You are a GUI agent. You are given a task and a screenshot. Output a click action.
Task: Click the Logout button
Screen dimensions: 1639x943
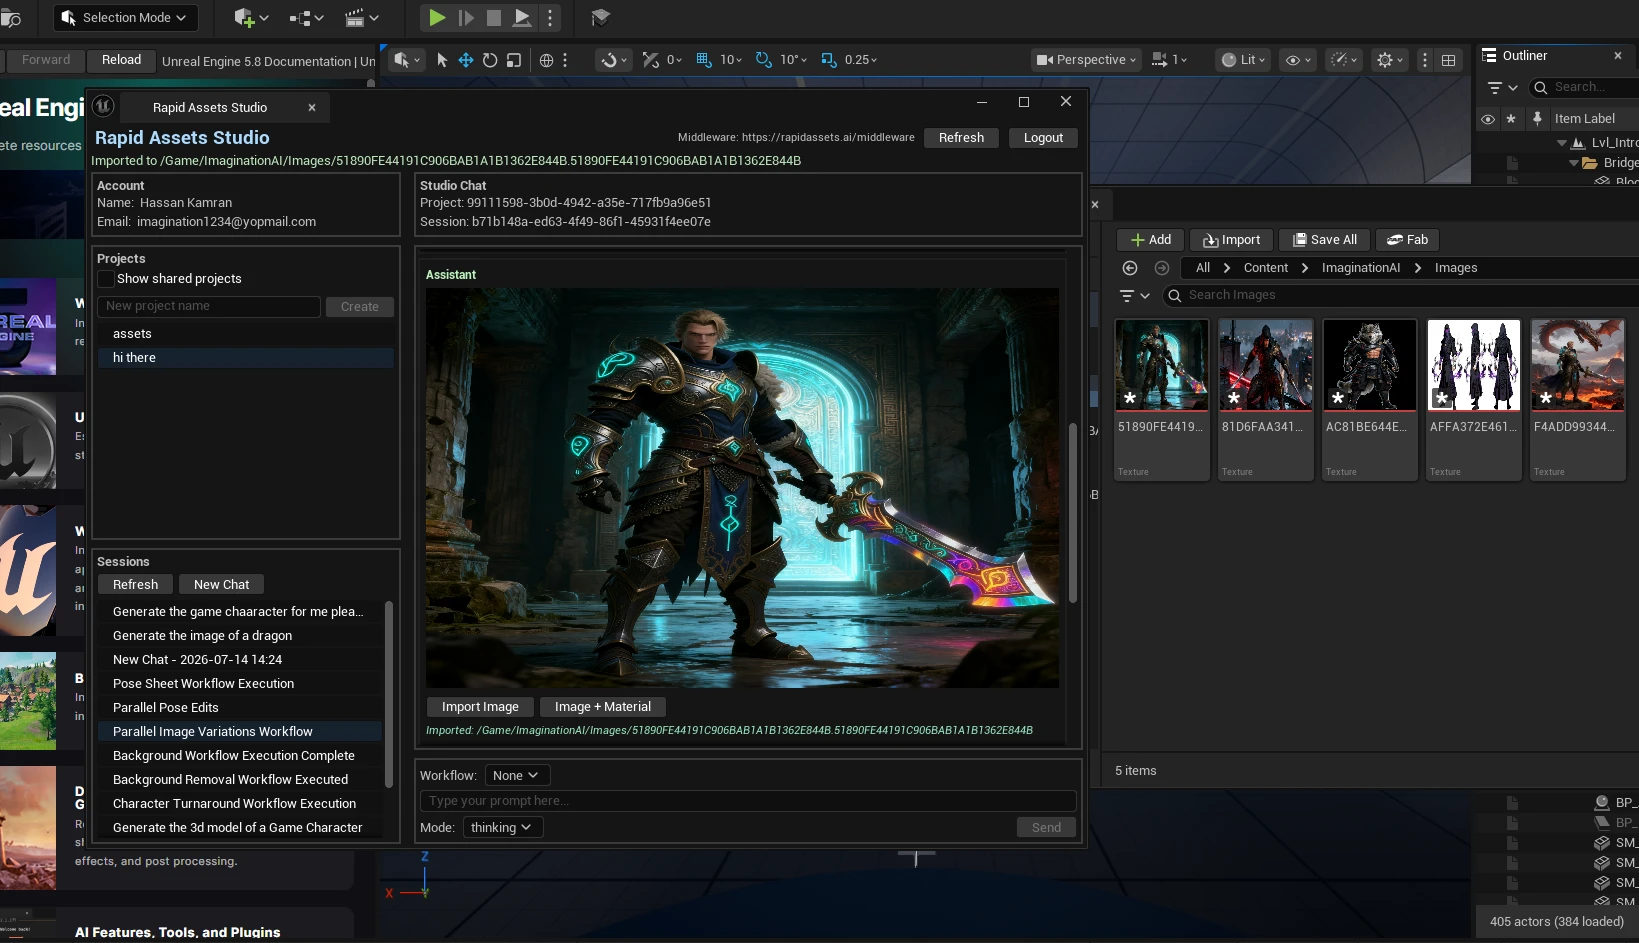tap(1043, 138)
